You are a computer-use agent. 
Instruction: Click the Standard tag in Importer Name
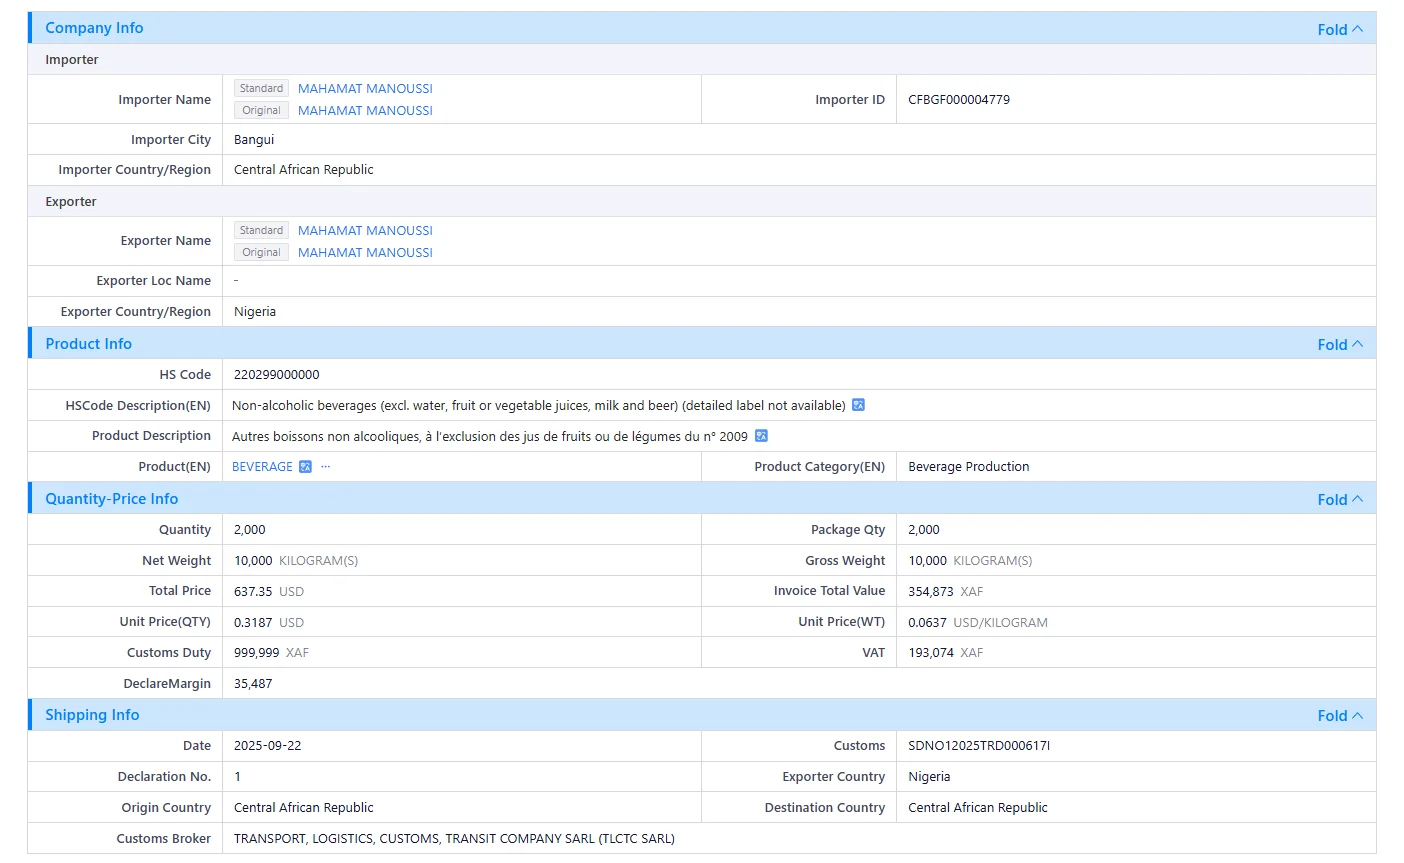(261, 88)
